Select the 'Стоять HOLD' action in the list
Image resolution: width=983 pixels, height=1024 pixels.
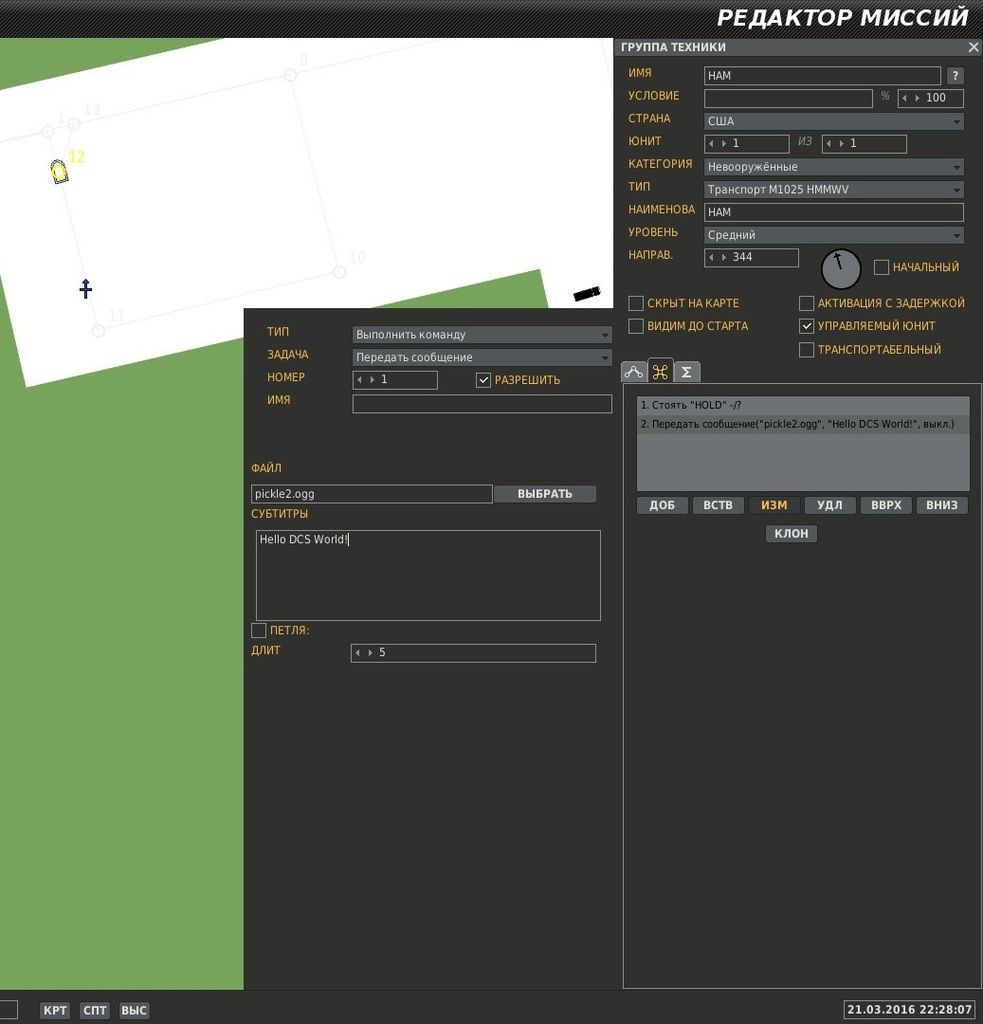[802, 406]
